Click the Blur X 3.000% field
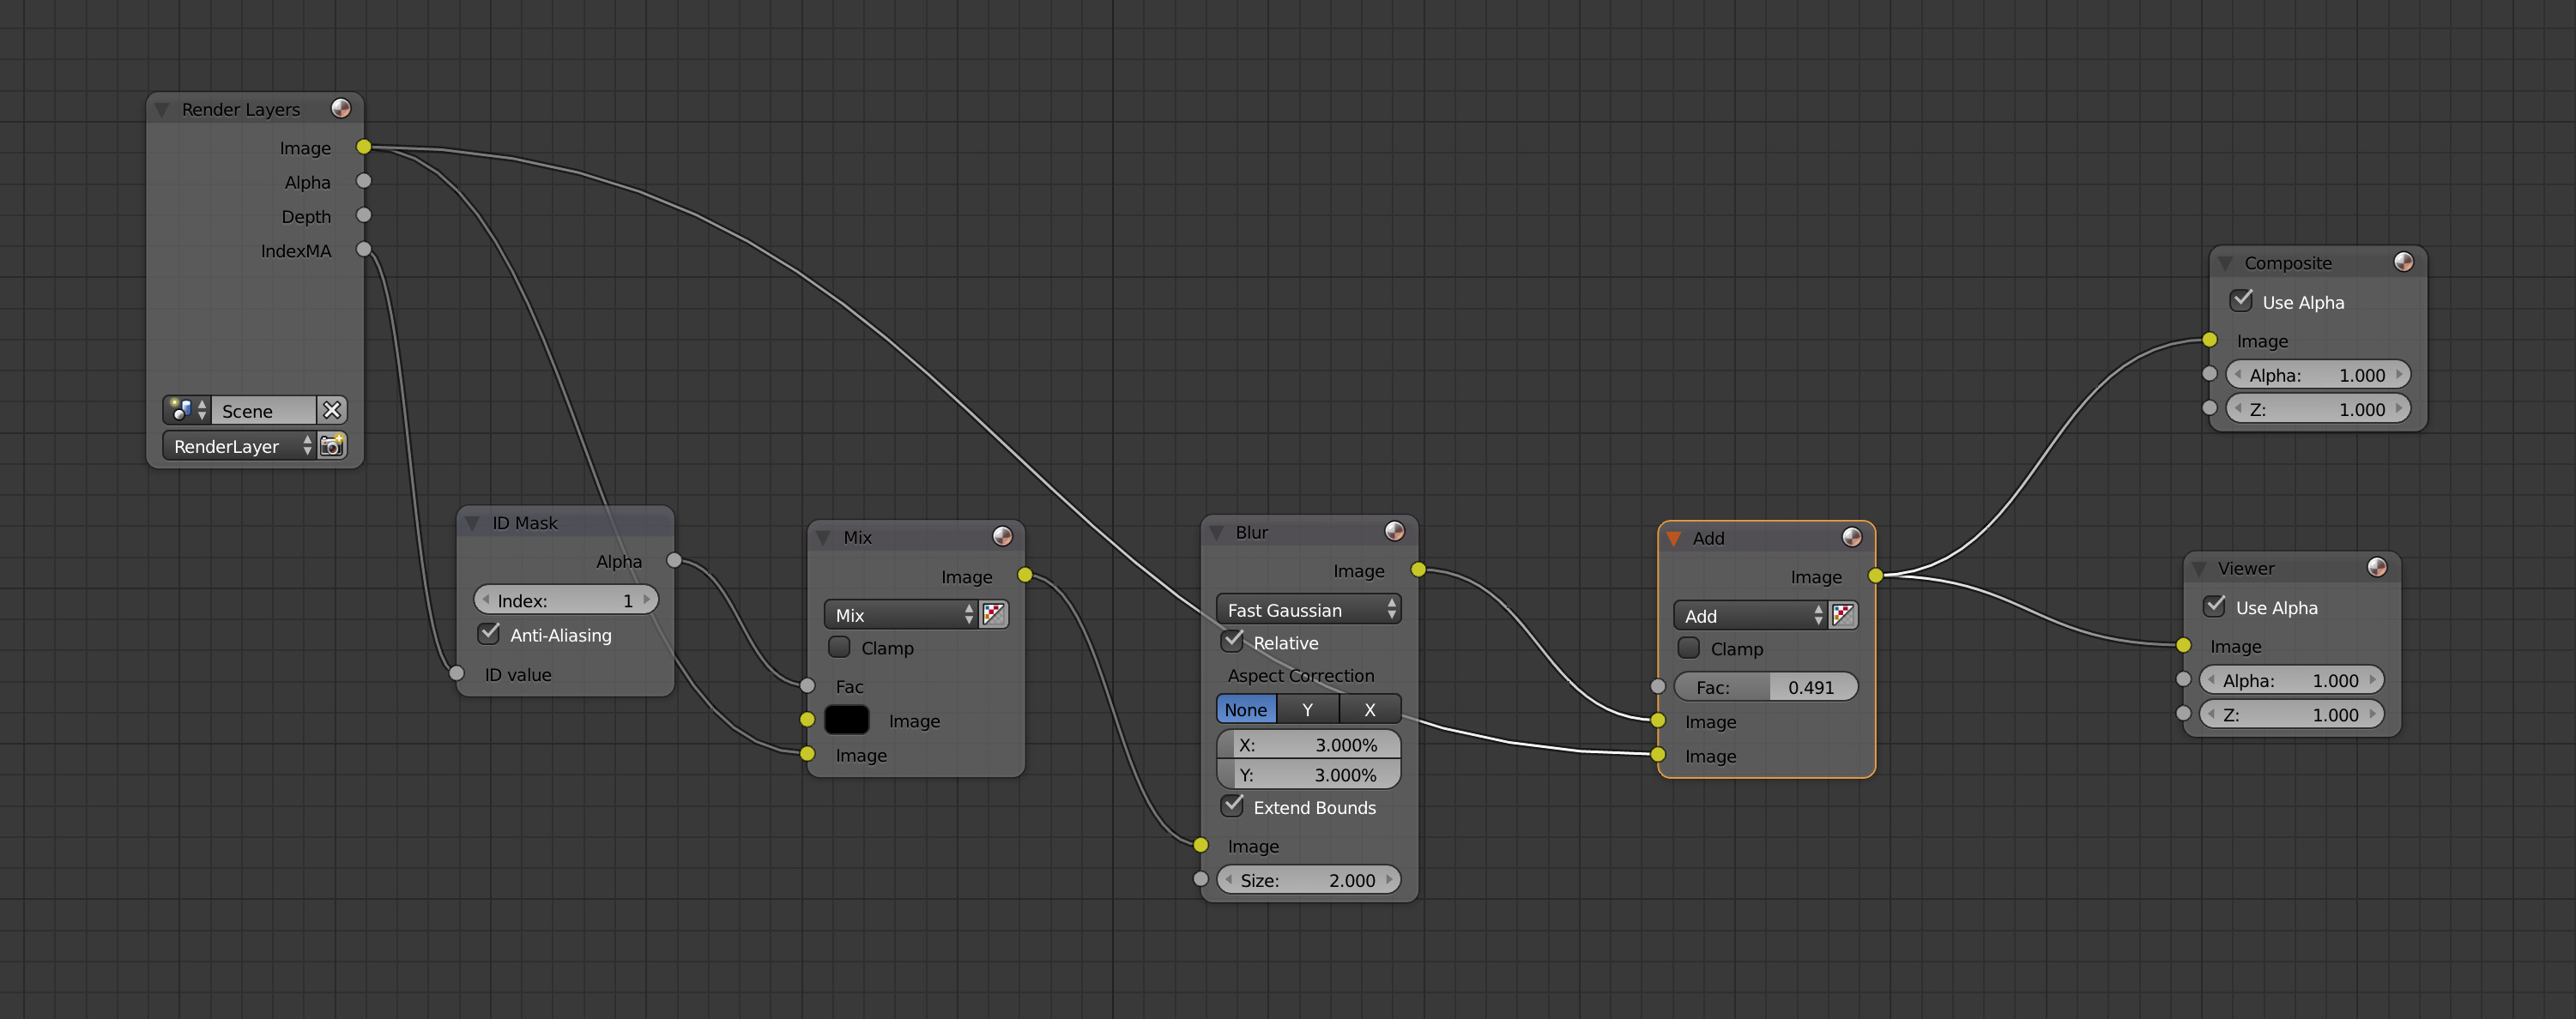This screenshot has width=2576, height=1019. point(1309,744)
